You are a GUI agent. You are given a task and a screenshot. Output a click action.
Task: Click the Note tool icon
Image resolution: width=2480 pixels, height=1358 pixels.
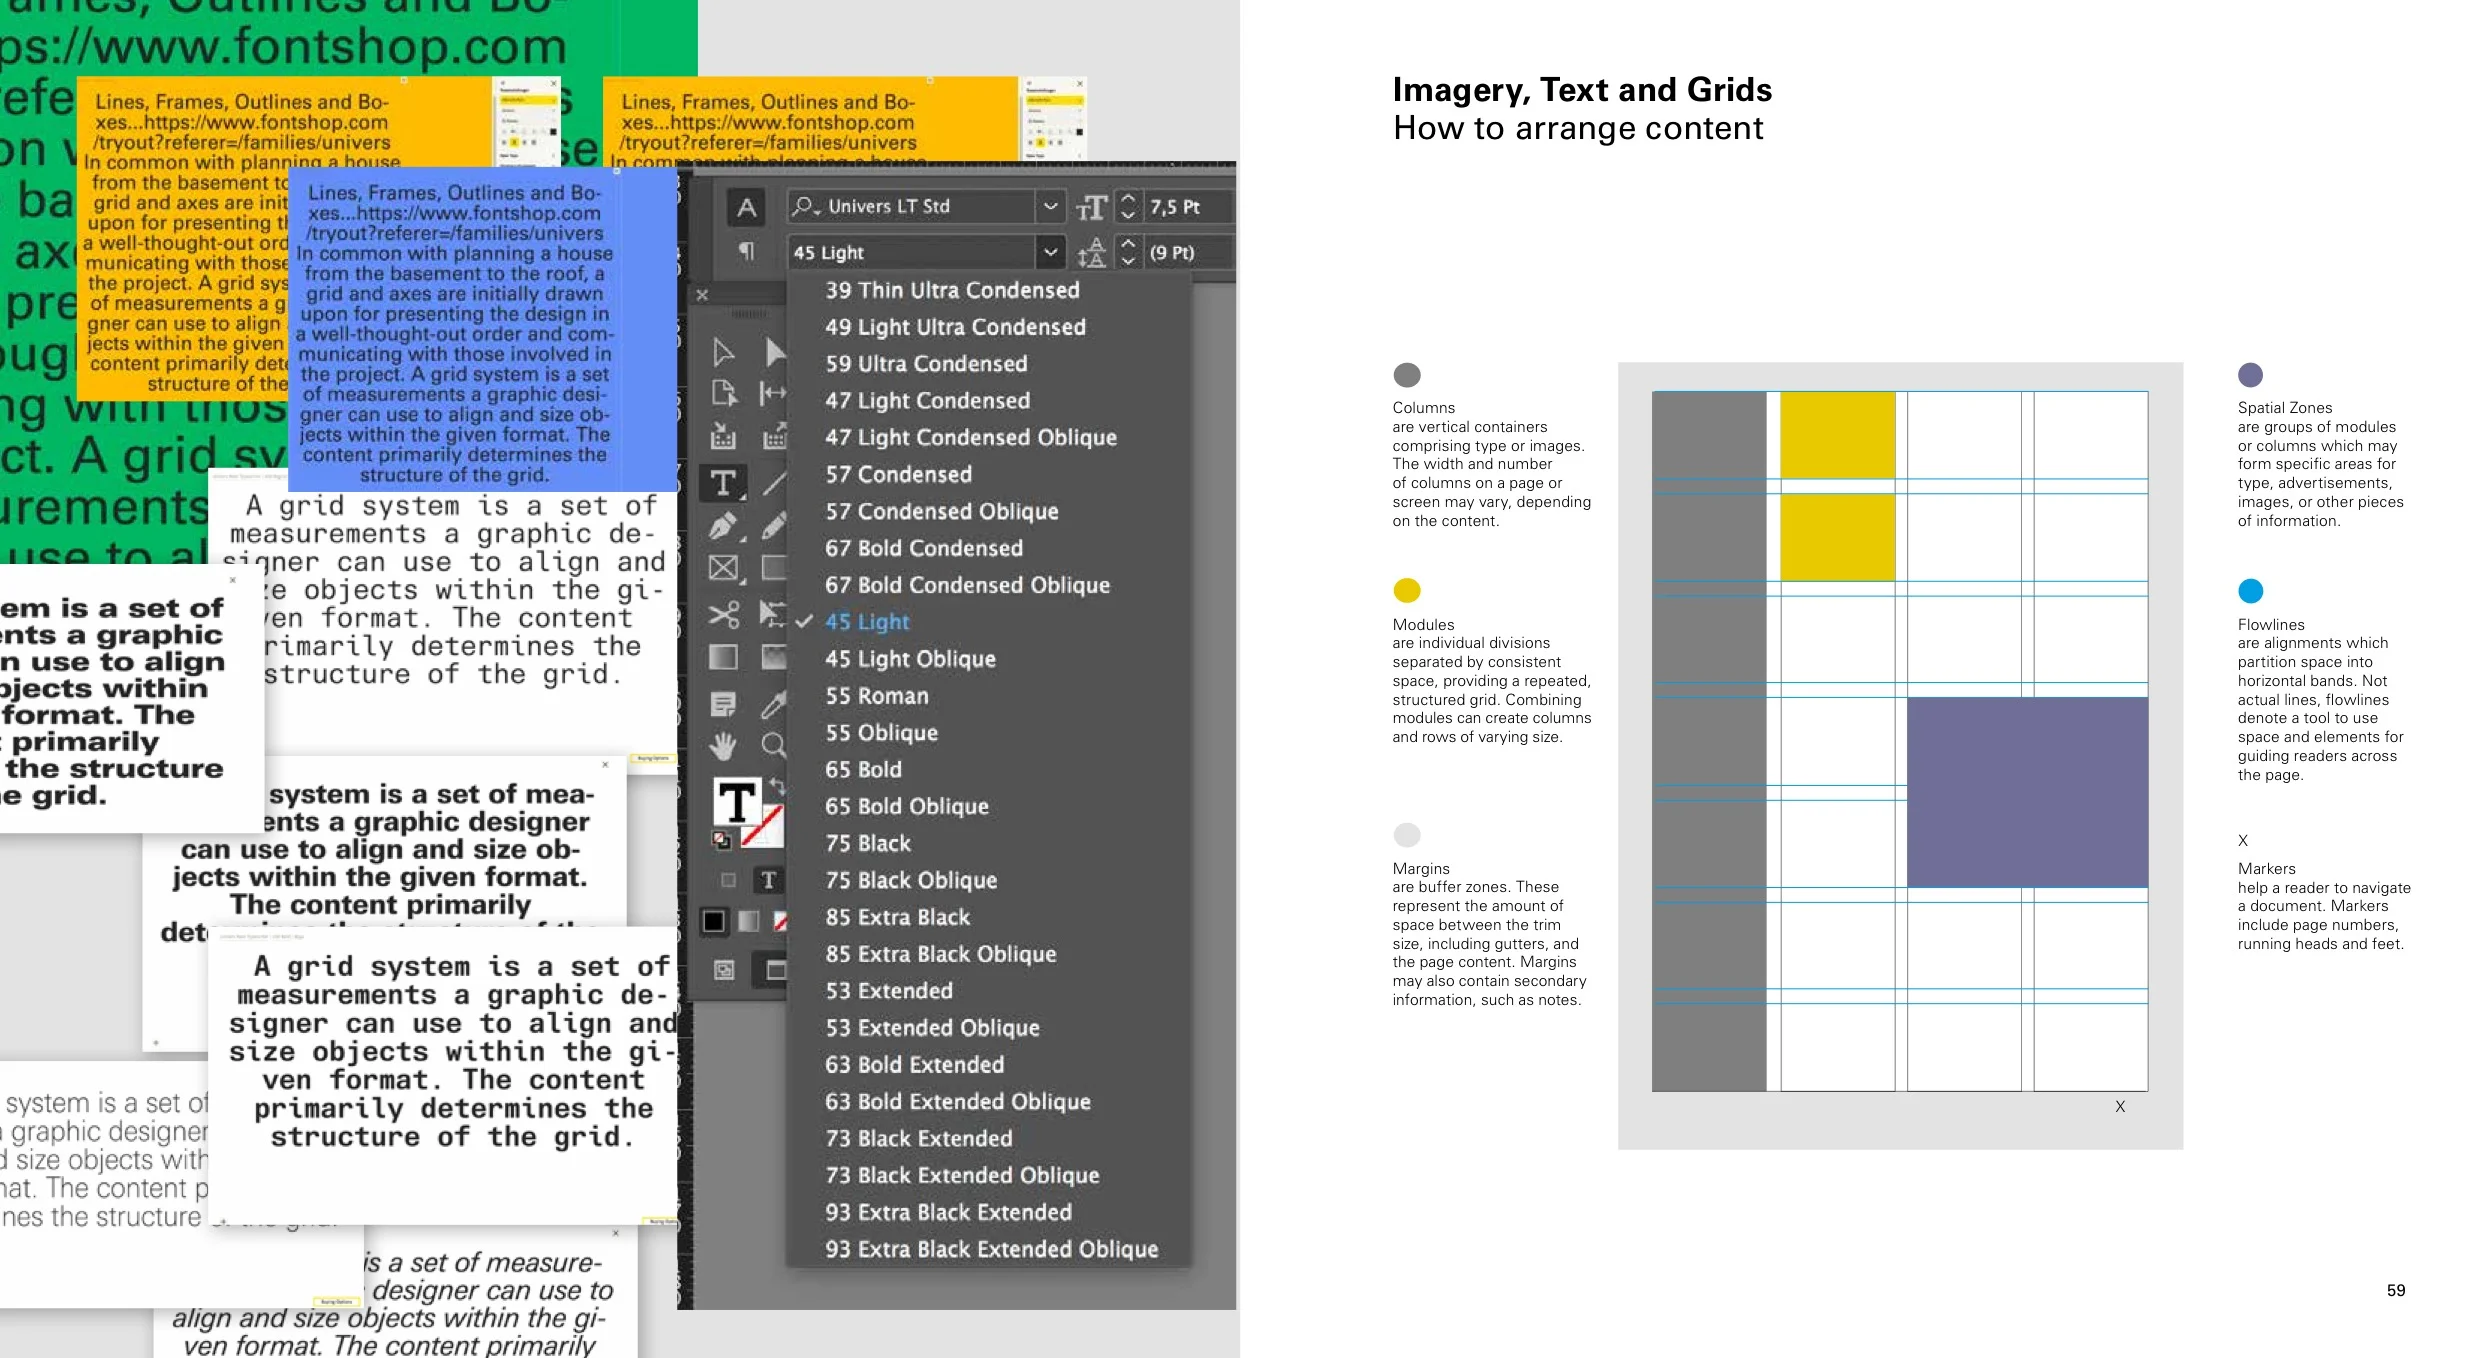[723, 704]
